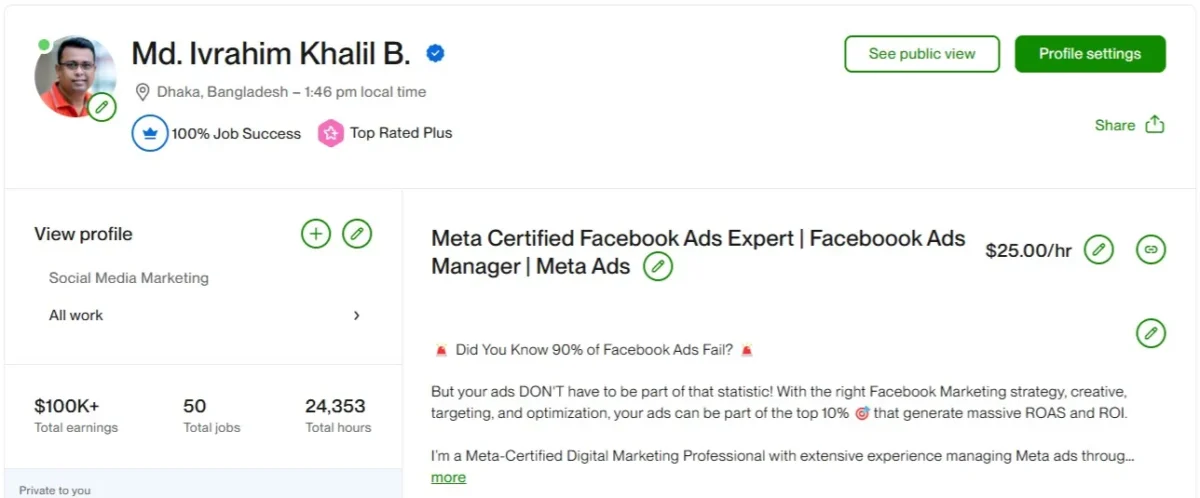Add a new specialized profile plus icon
Screen dimensions: 1200x498
pos(316,234)
